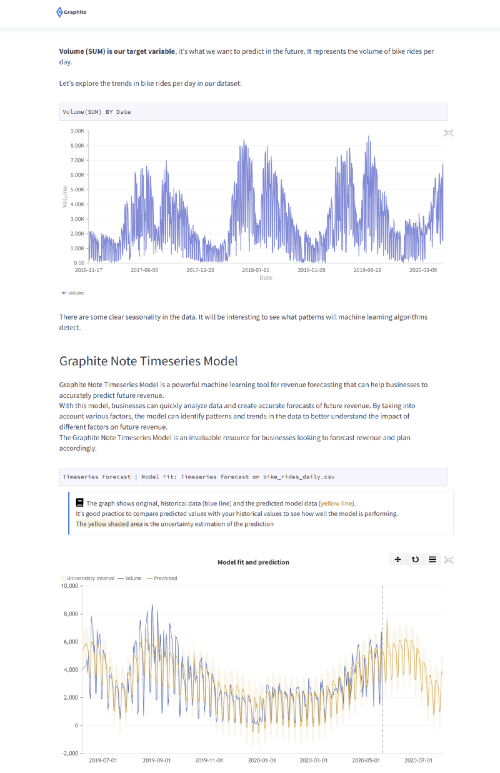Click the Graphite logo in the header
The width and height of the screenshot is (500, 773).
pos(71,12)
